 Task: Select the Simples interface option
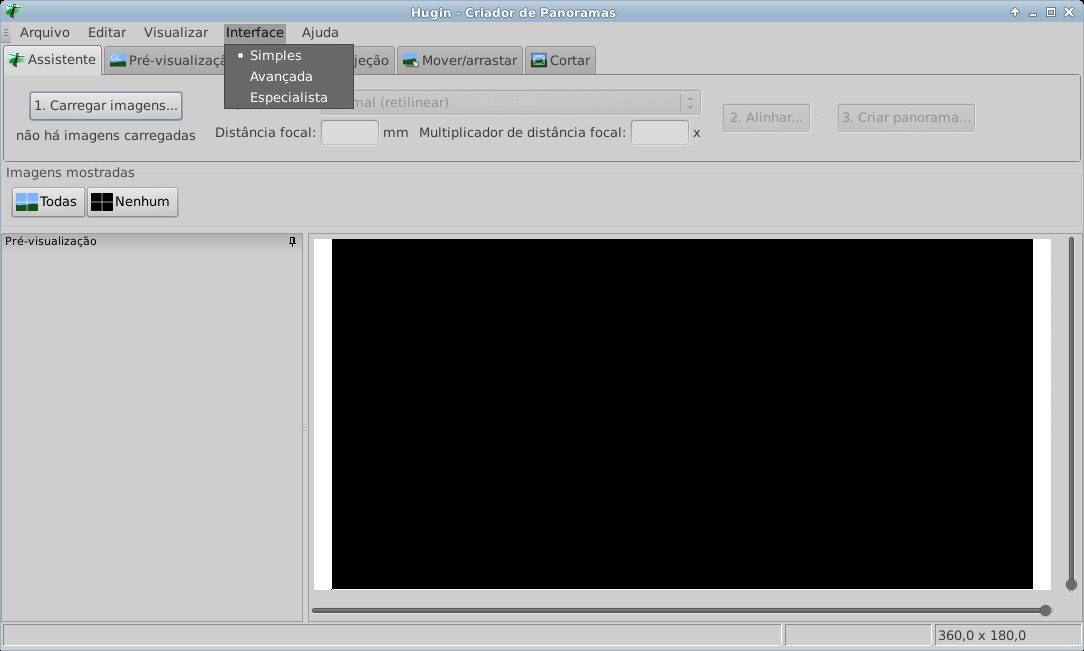275,56
